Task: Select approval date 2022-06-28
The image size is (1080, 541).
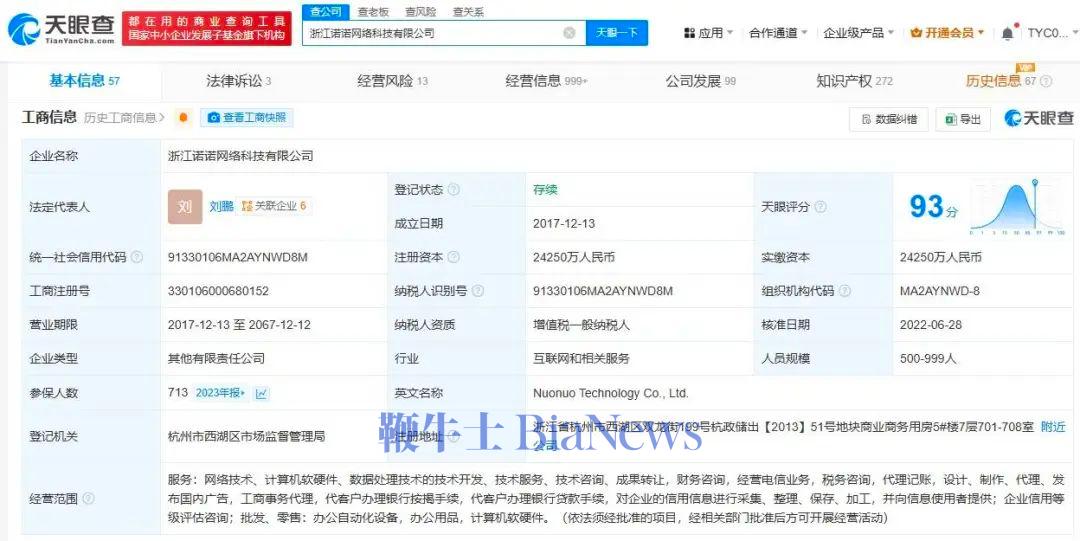Action: tap(931, 325)
